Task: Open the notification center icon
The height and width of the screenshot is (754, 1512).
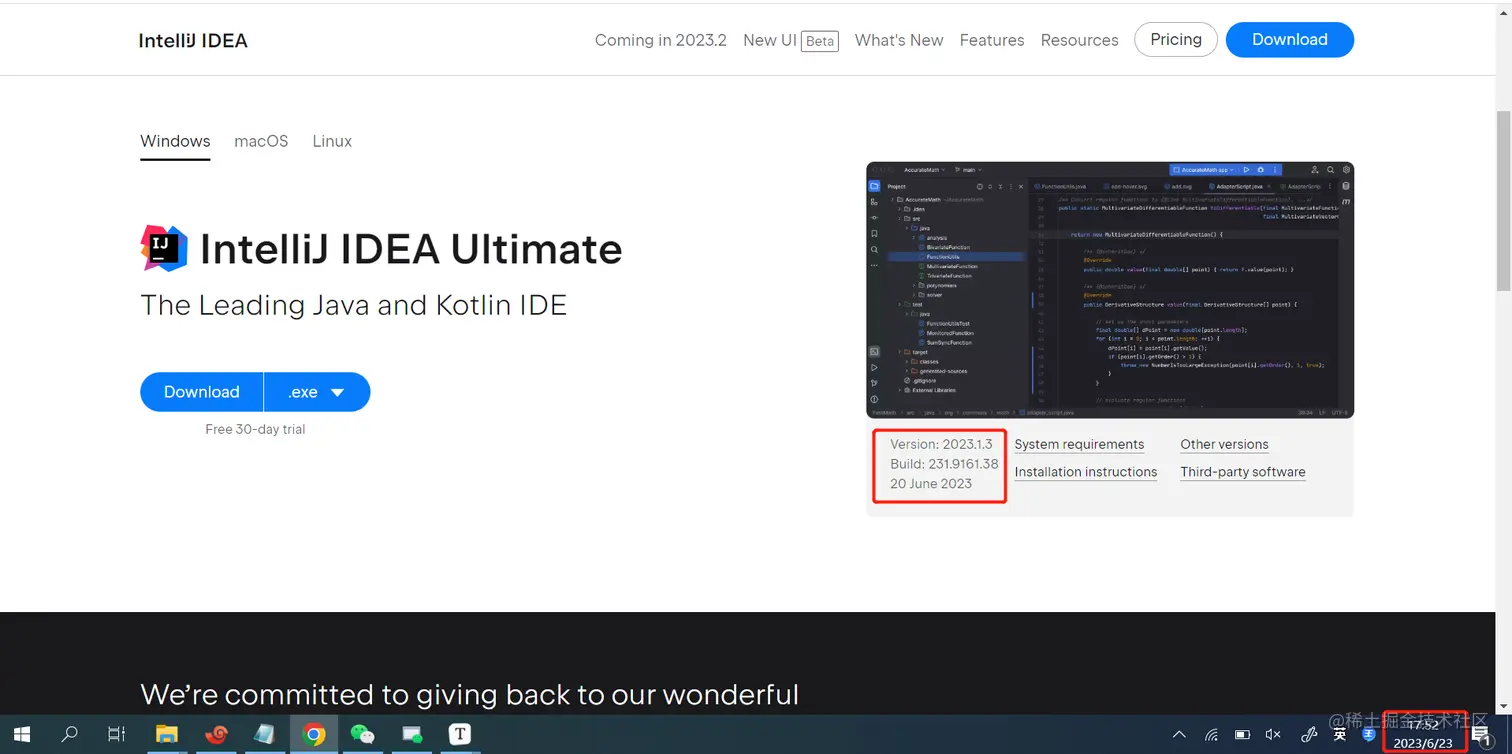Action: click(x=1483, y=735)
